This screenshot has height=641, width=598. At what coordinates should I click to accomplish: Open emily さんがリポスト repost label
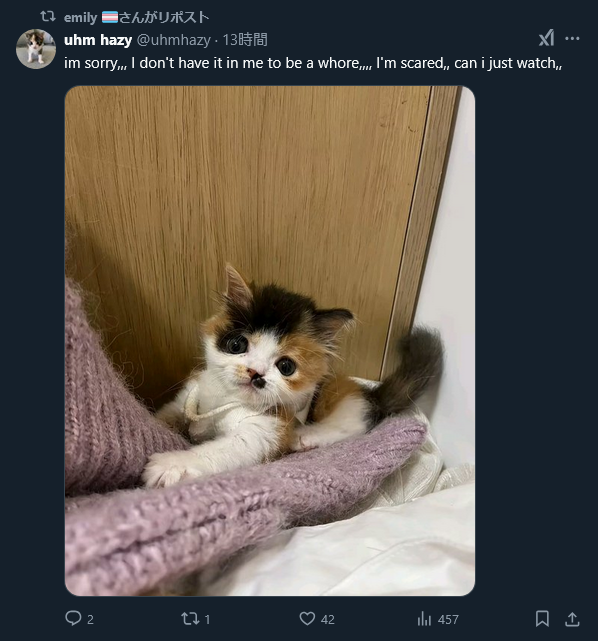point(137,17)
